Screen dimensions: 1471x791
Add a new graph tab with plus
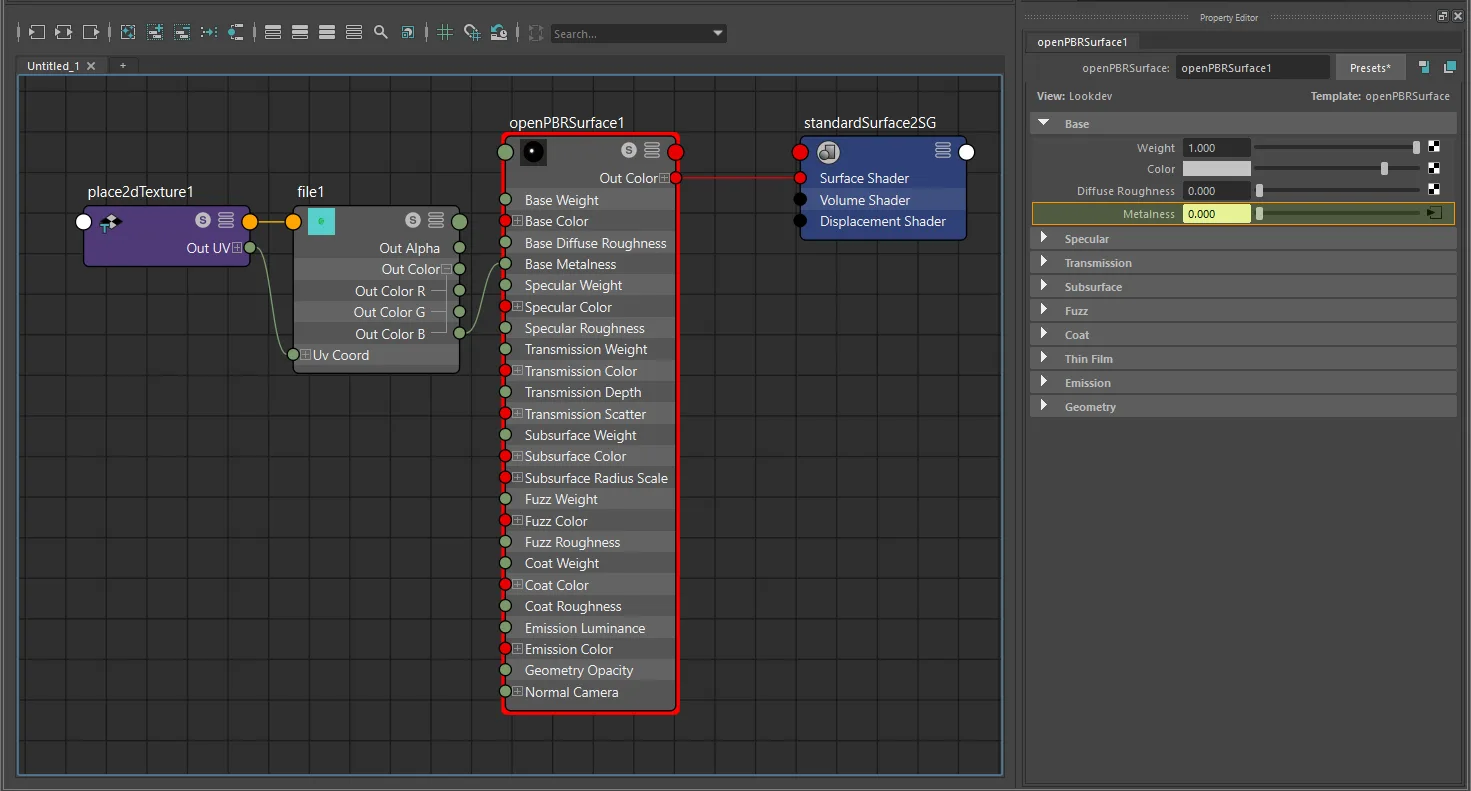[123, 65]
